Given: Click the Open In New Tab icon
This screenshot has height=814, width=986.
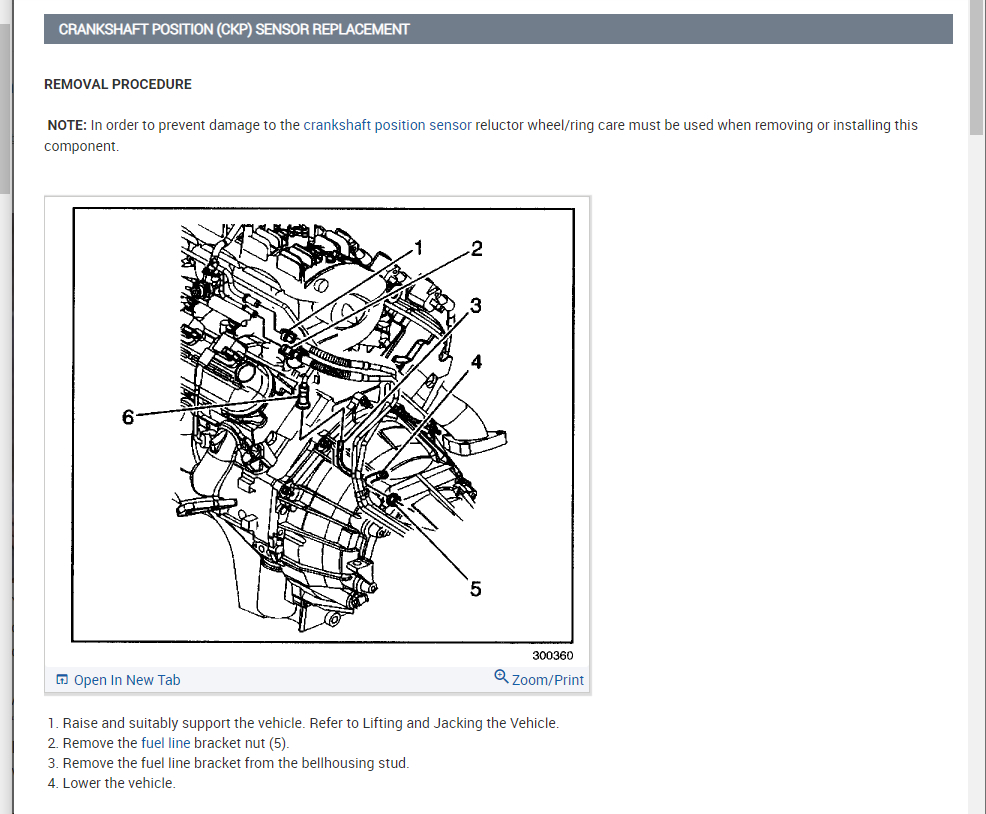Looking at the screenshot, I should click(x=62, y=679).
